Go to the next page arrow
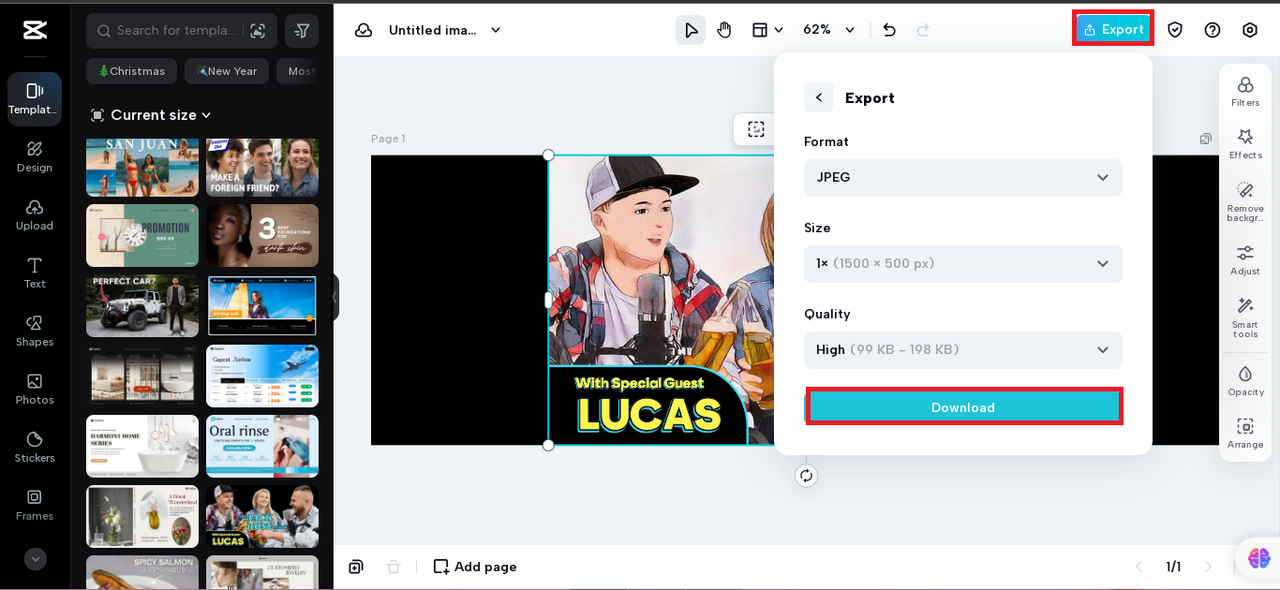 tap(1208, 567)
